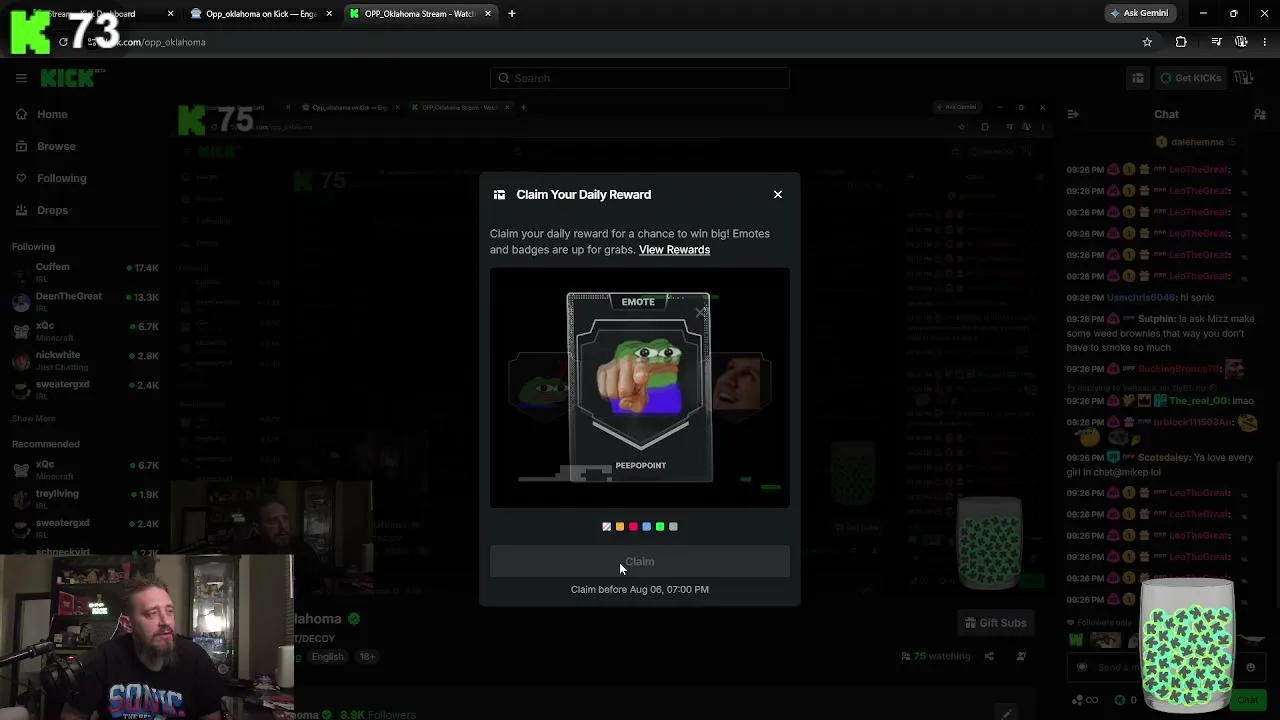Select the pink rarity color dot
Image resolution: width=1280 pixels, height=720 pixels.
pos(633,527)
